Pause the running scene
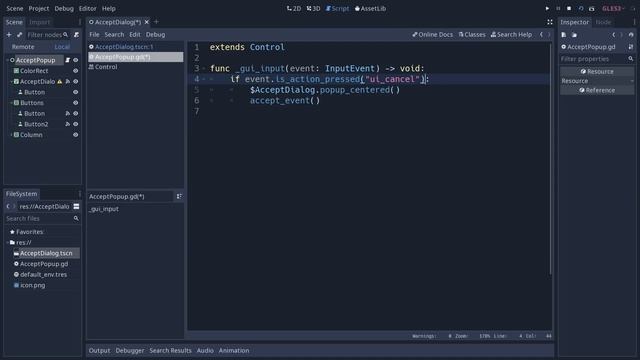The width and height of the screenshot is (640, 360). (558, 9)
